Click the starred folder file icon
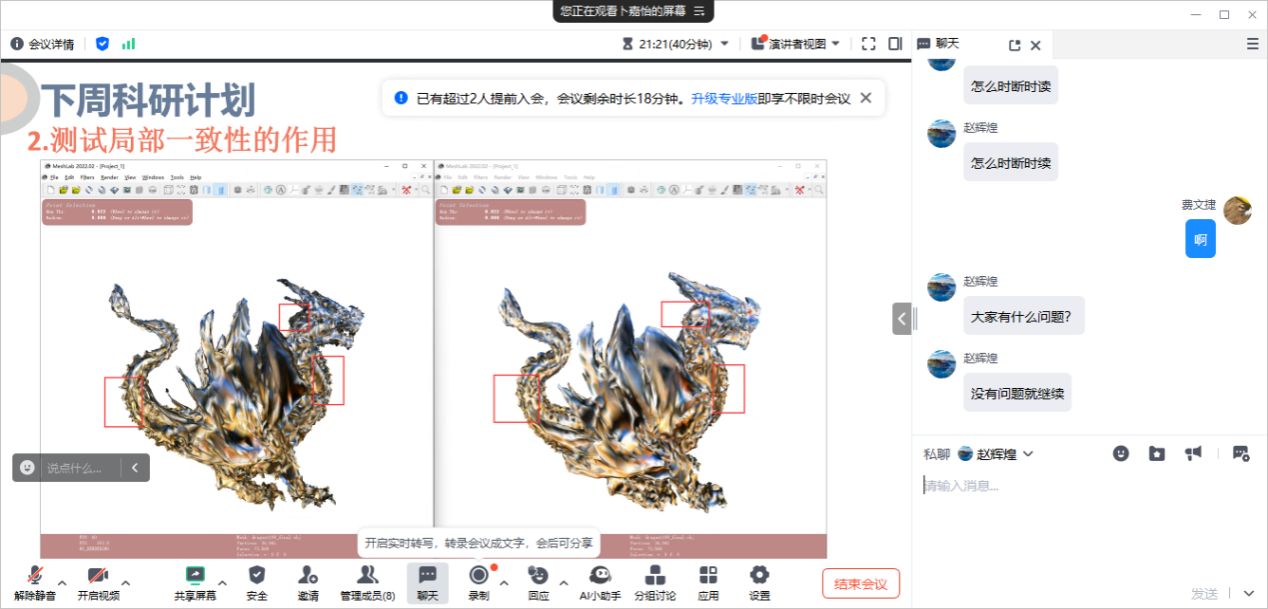Viewport: 1268px width, 609px height. point(1157,453)
